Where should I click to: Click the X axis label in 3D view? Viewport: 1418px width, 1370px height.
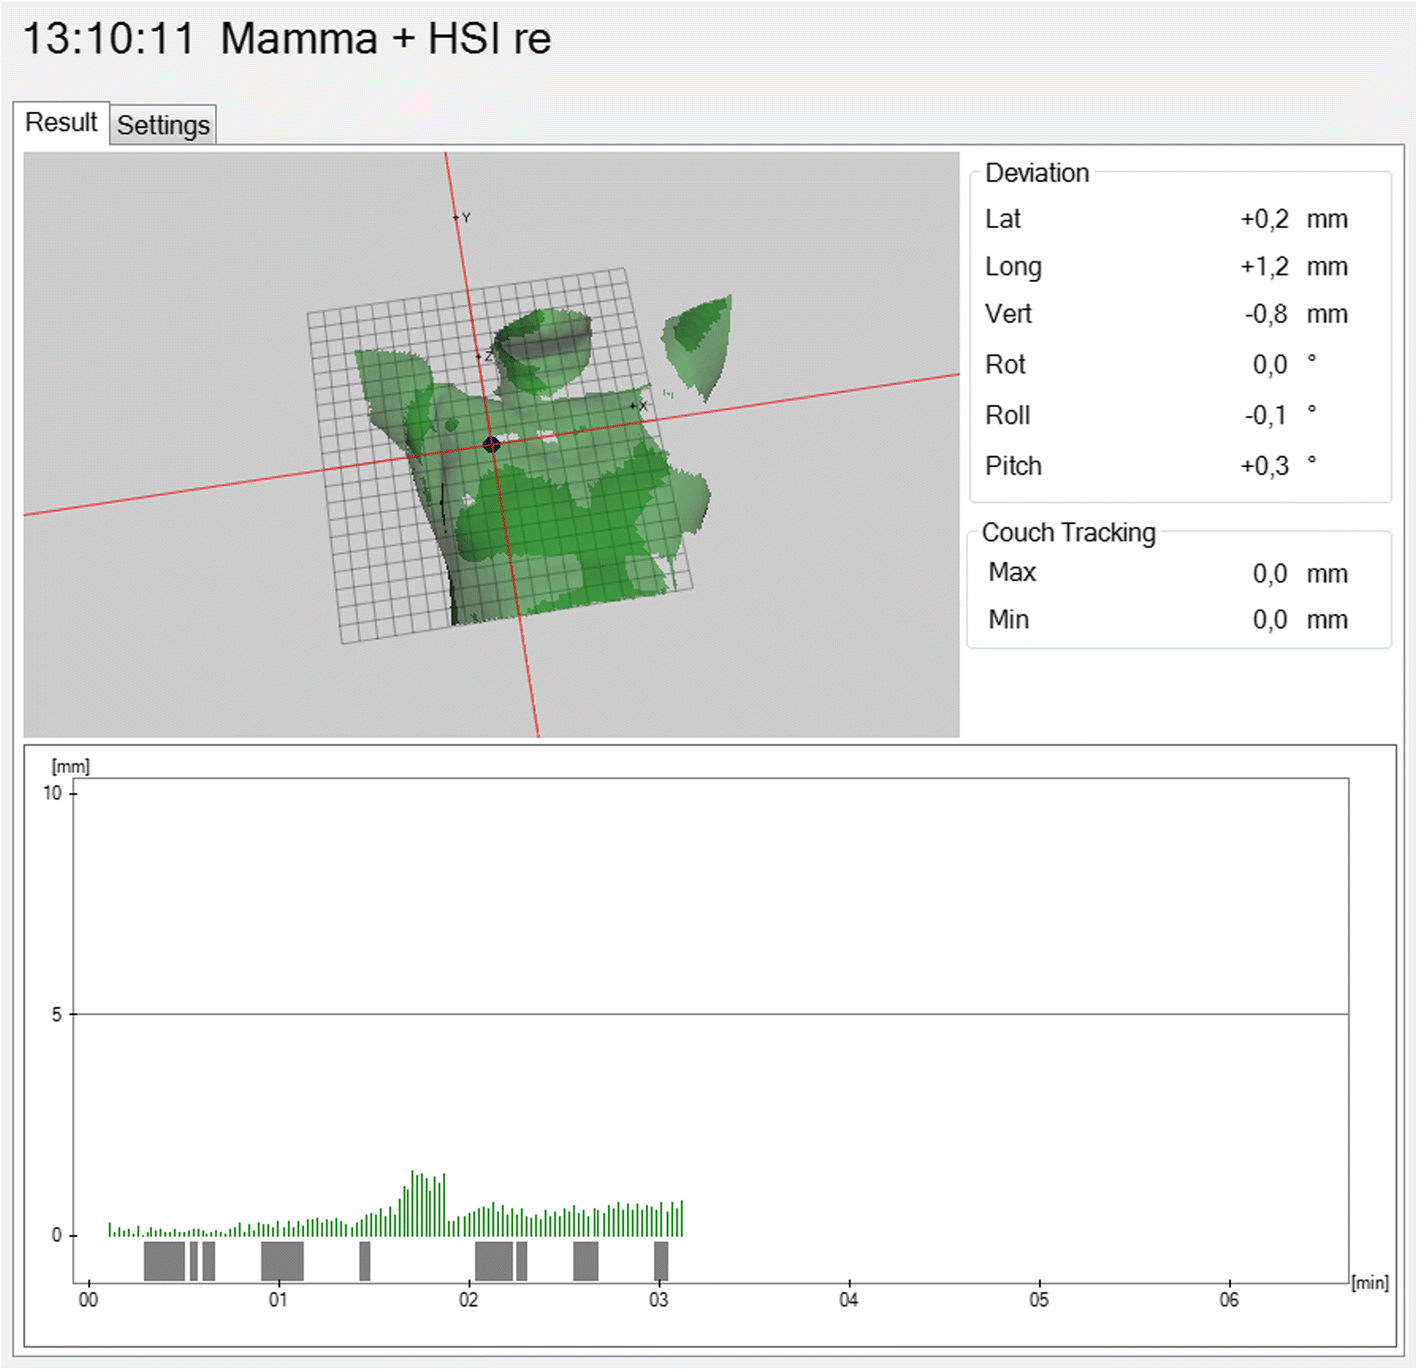click(643, 406)
